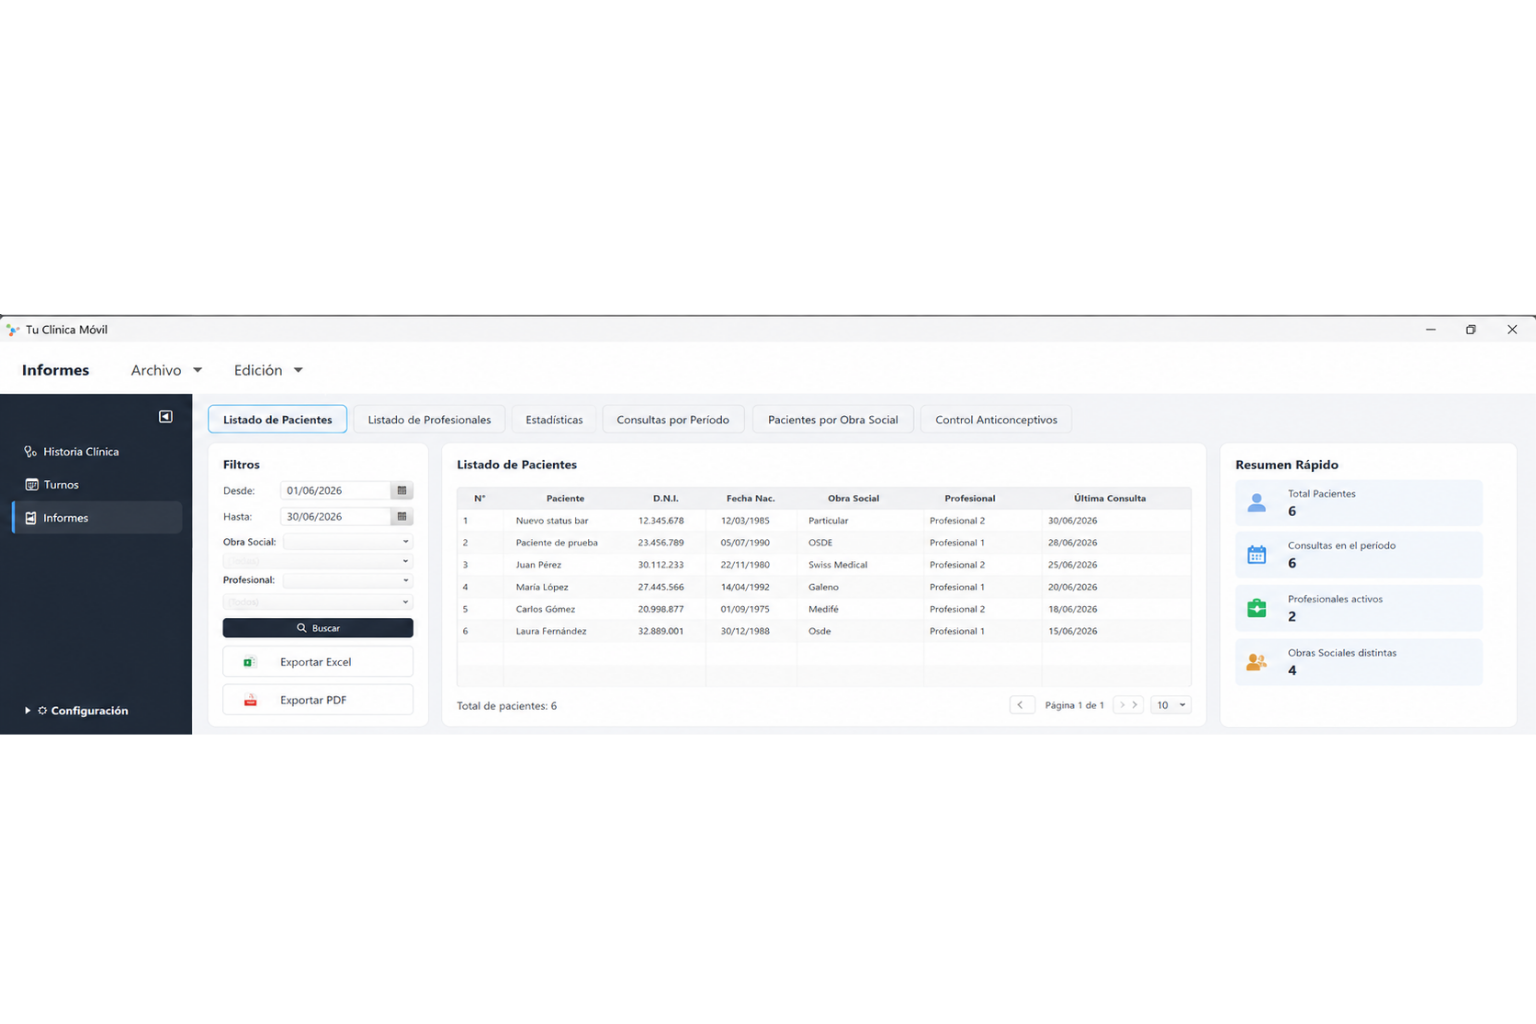Minimize the Tu Clínica Móvil window
Image resolution: width=1536 pixels, height=1024 pixels.
click(1431, 329)
